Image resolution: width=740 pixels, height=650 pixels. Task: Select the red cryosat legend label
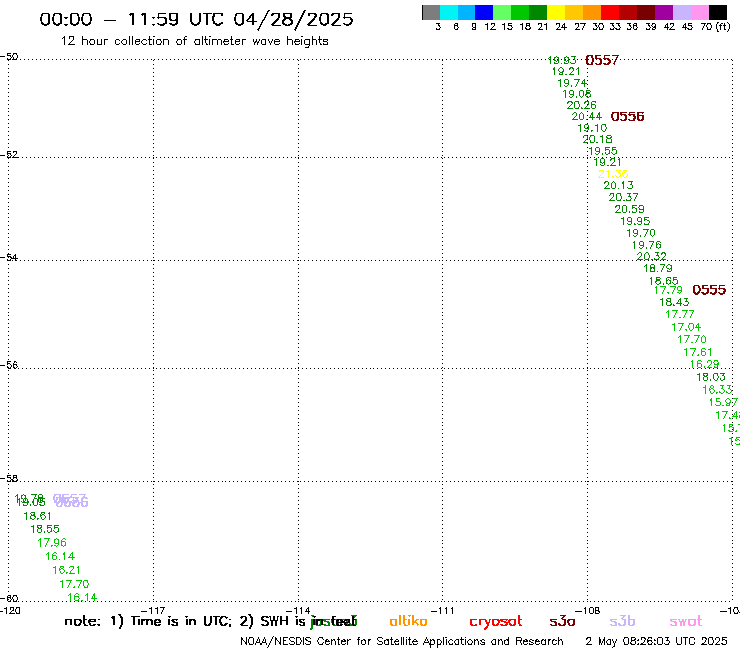[x=496, y=621]
